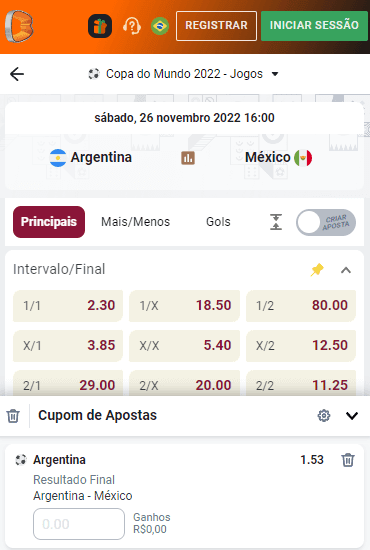370x550 pixels.
Task: Open the support headset help icon
Action: pos(132,26)
